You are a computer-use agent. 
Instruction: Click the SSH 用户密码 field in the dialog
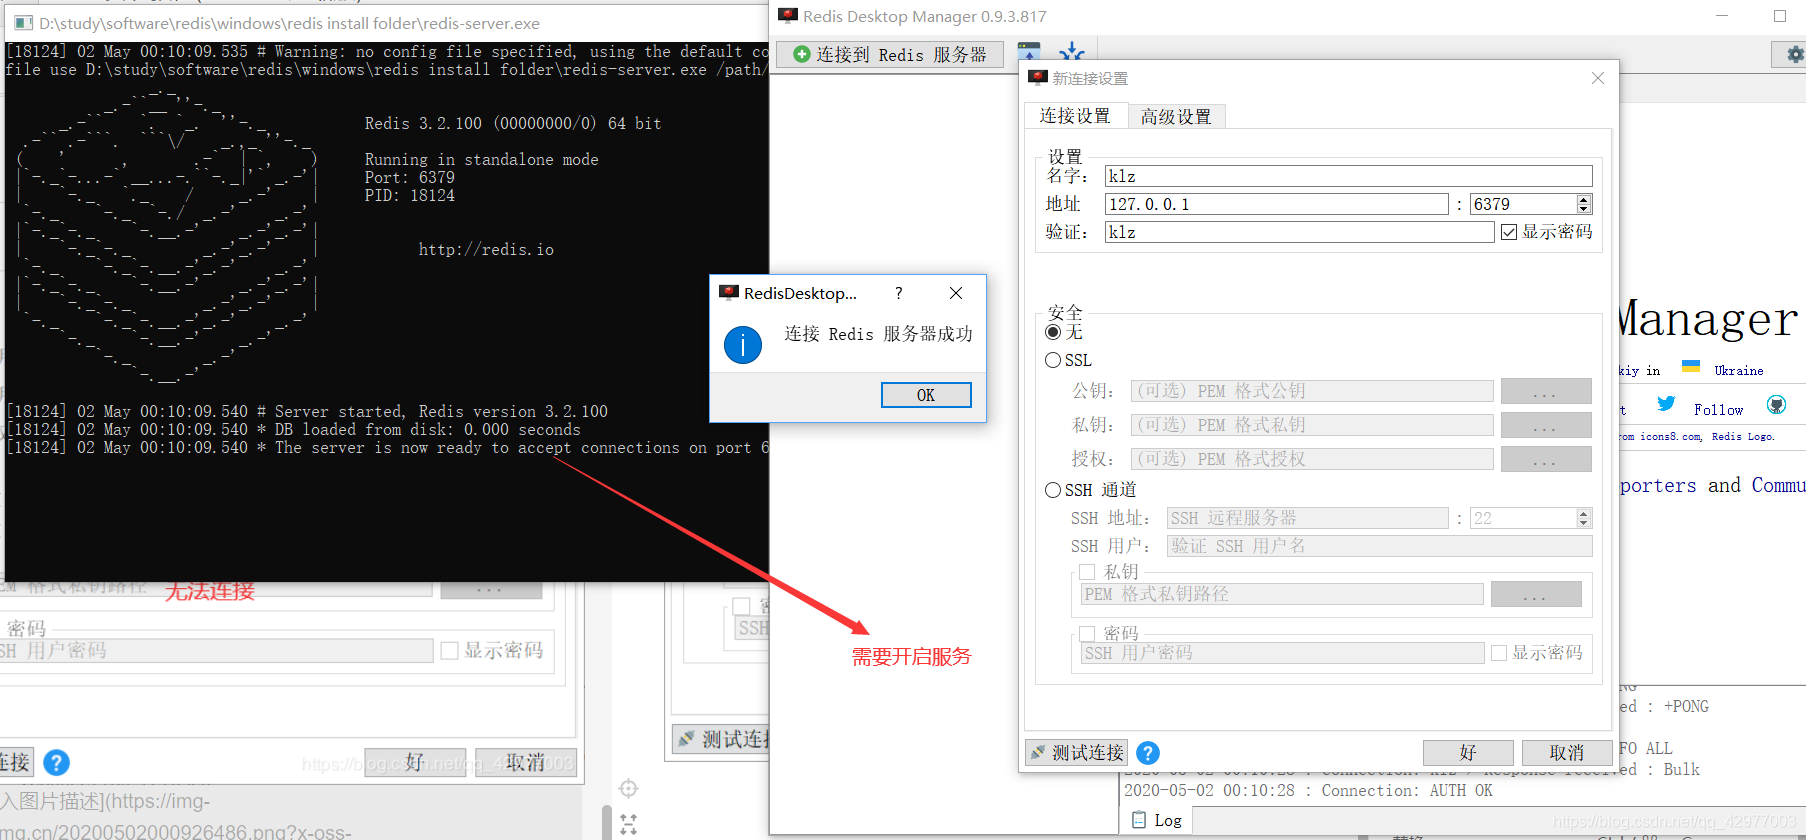[x=1282, y=653]
